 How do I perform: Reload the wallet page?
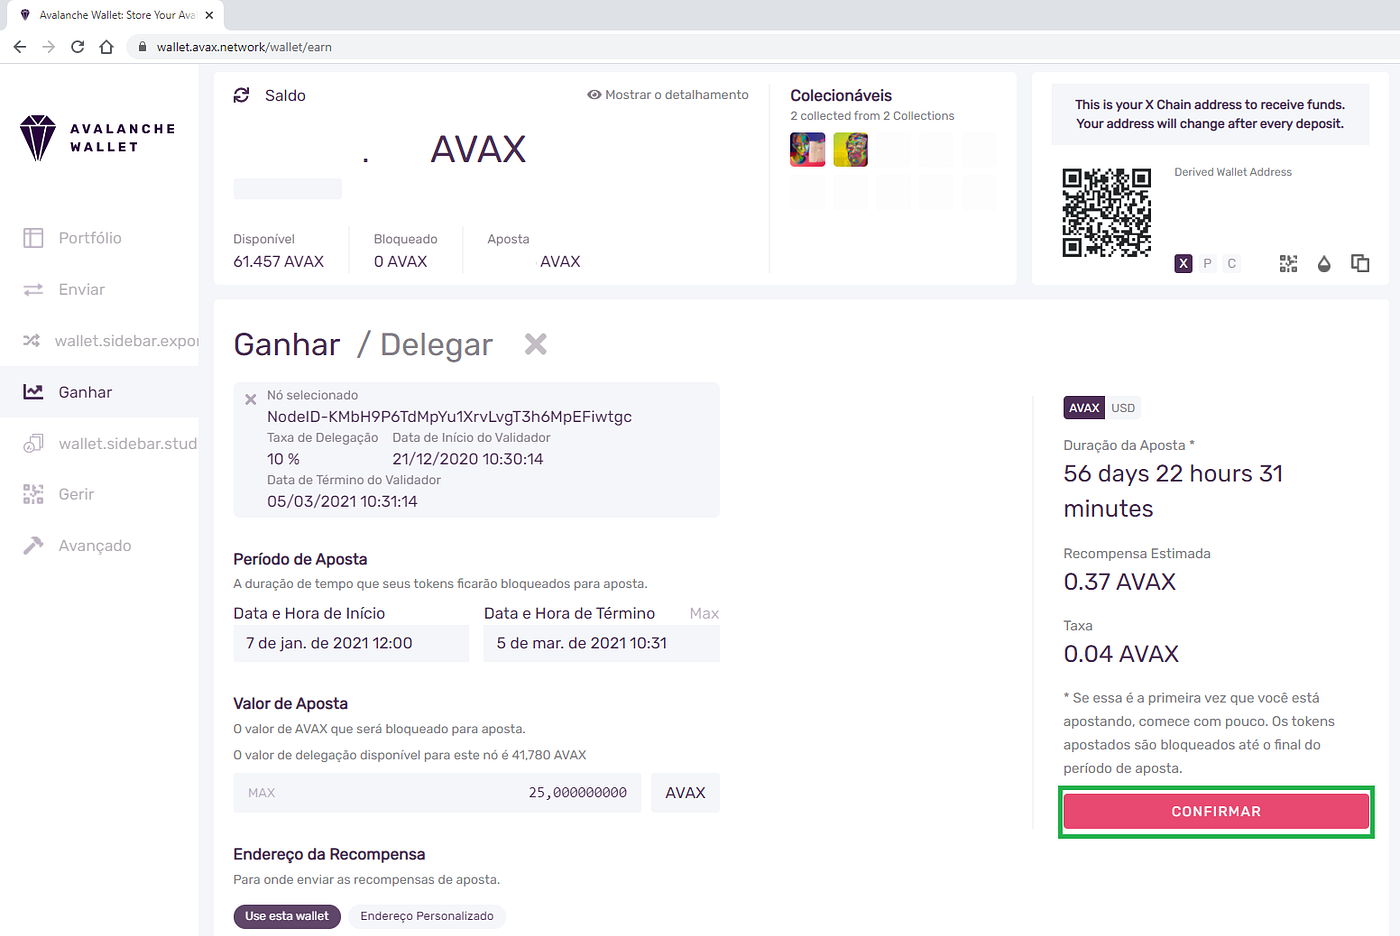click(77, 47)
